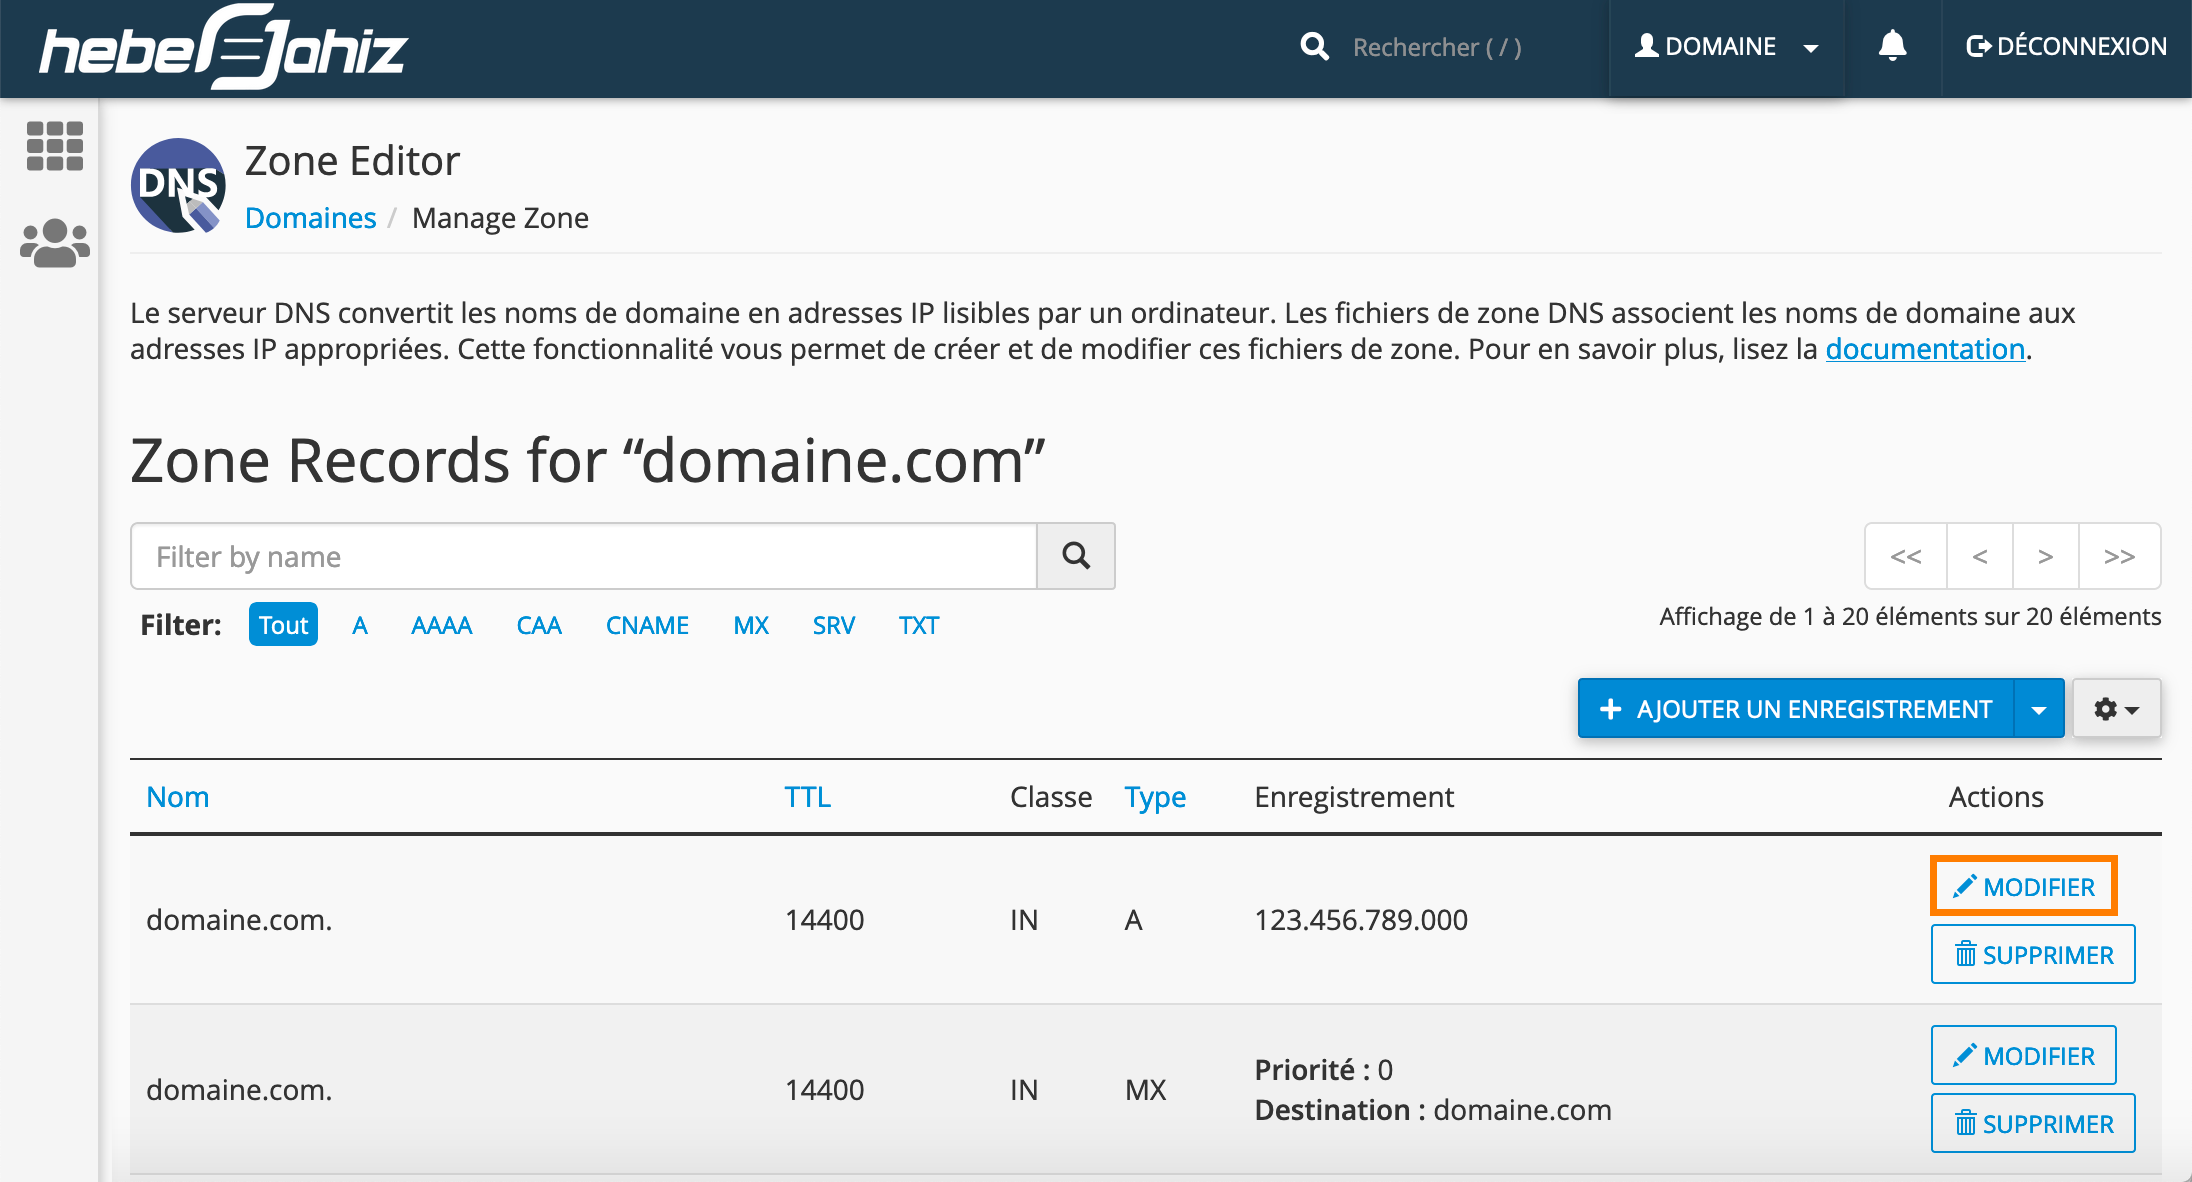Expand the add record dropdown arrow
The image size is (2192, 1182).
[x=2039, y=708]
